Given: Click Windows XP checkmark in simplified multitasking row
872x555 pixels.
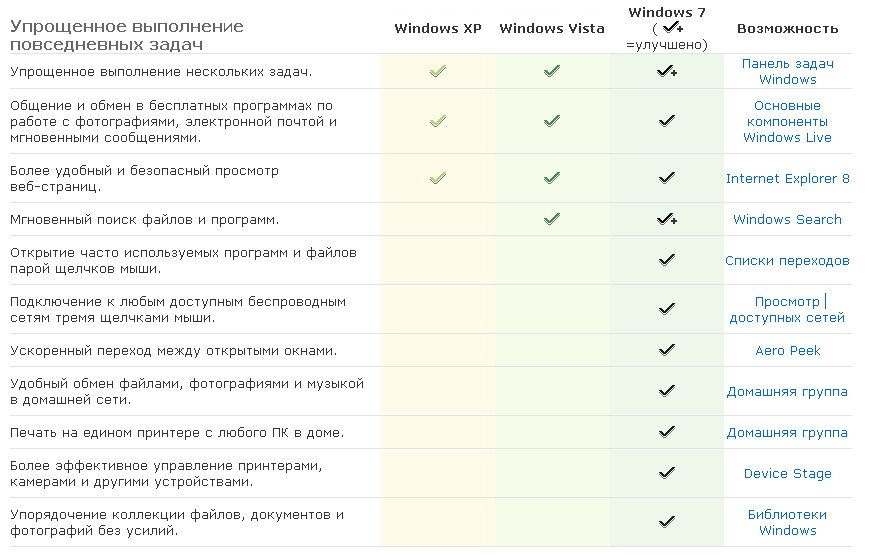Looking at the screenshot, I should click(437, 71).
